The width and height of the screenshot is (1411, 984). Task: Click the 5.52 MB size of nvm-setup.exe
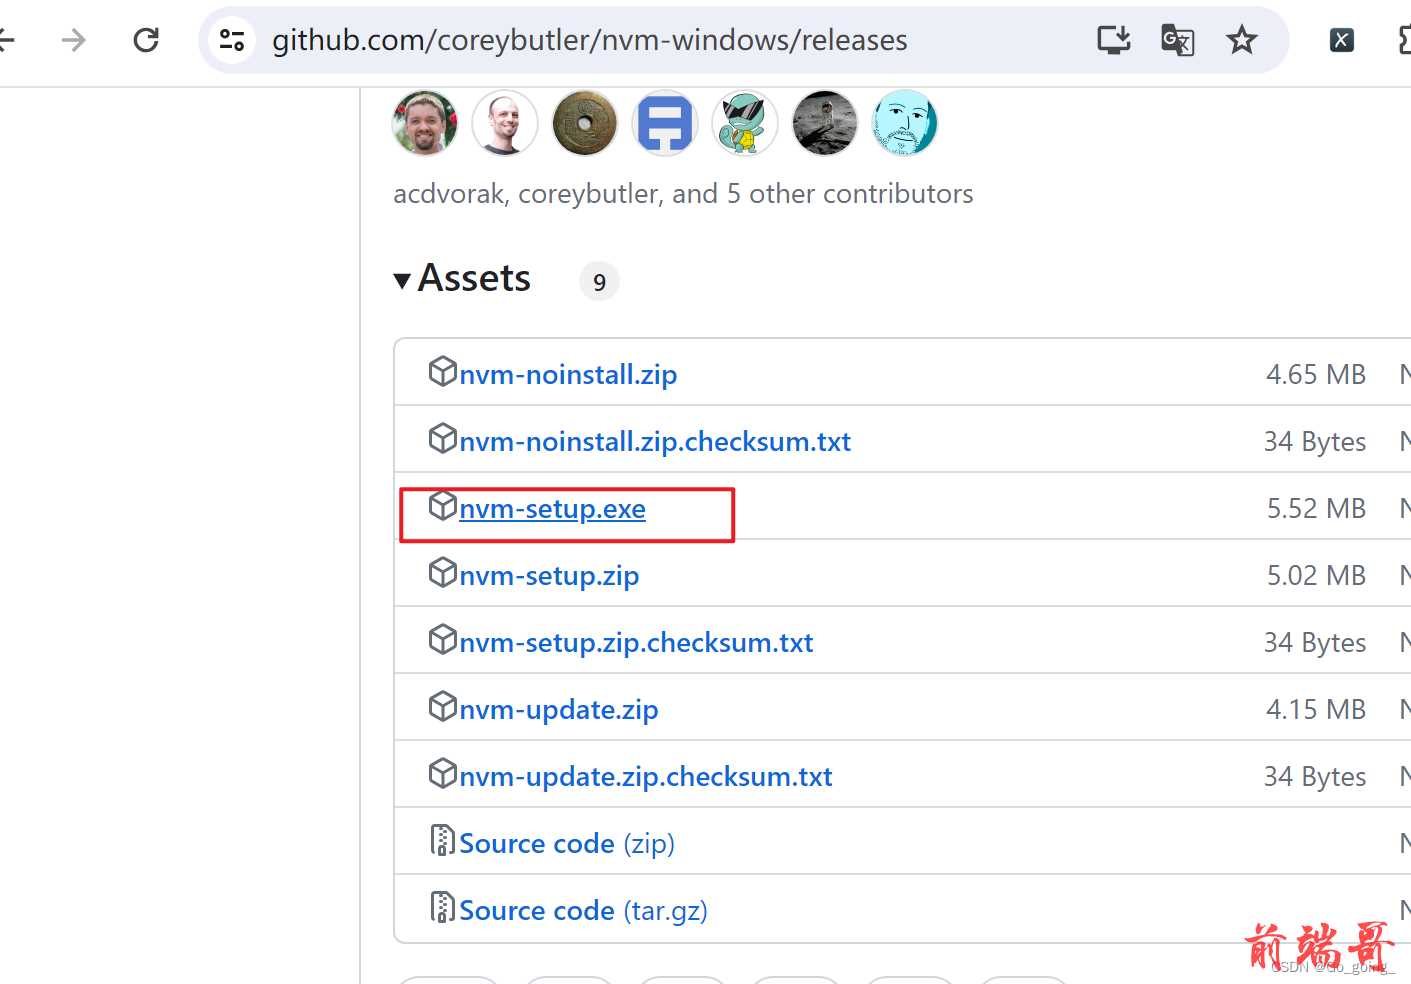[1316, 508]
